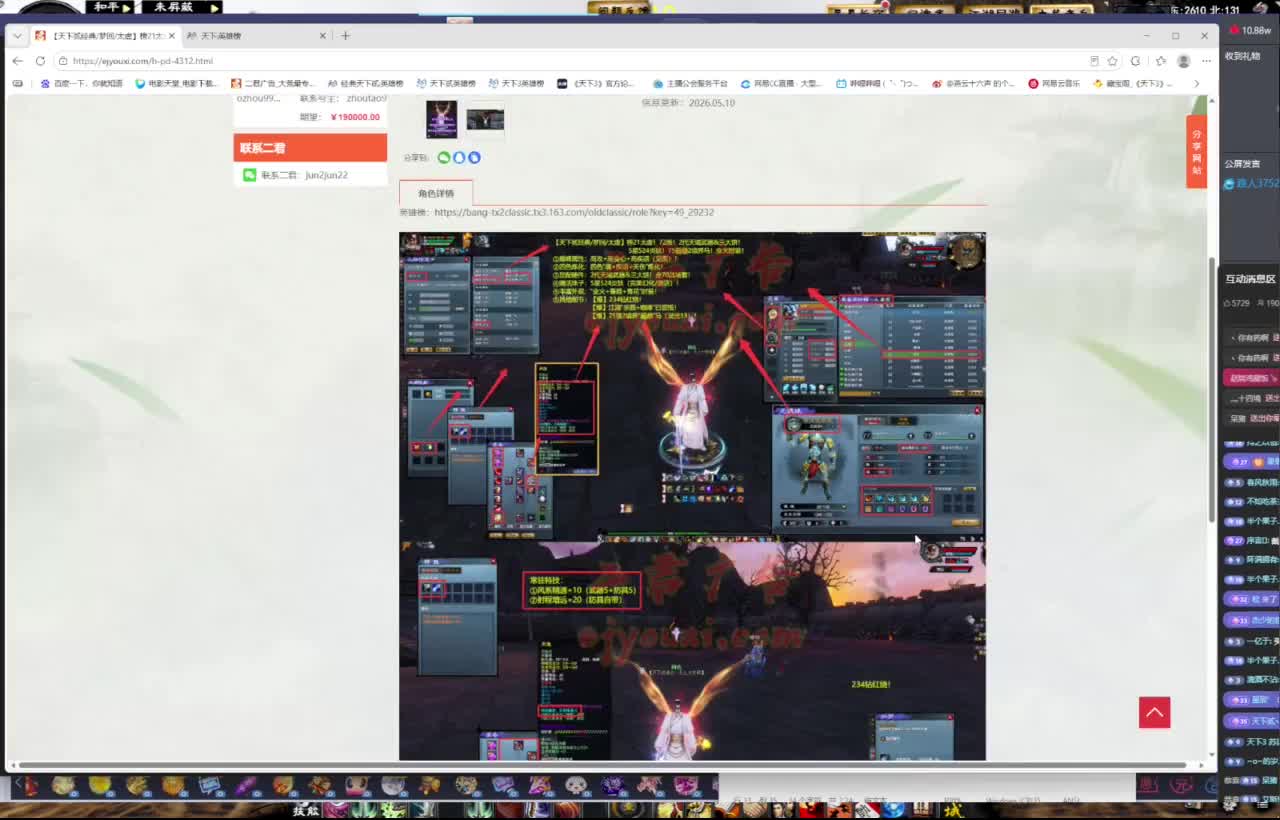This screenshot has height=820, width=1280.
Task: Open the large character screenshot image
Action: pyautogui.click(x=692, y=496)
